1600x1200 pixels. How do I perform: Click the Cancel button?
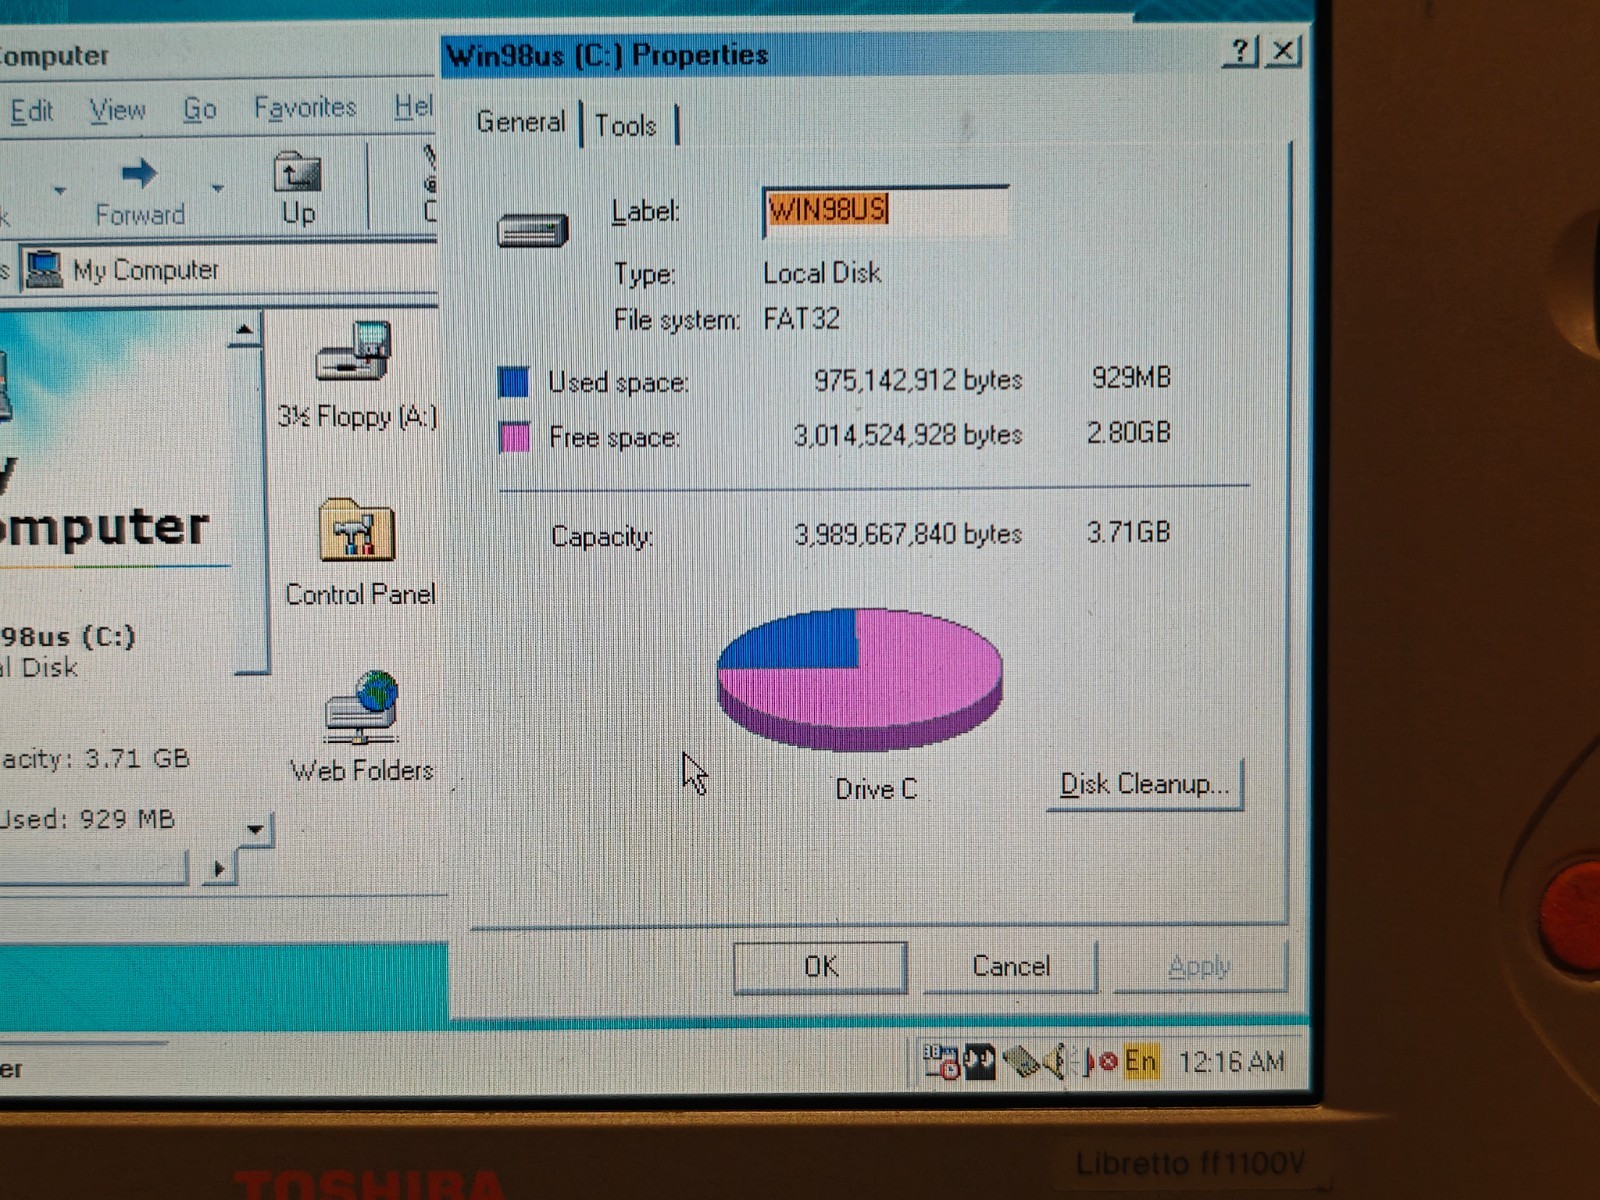coord(1011,966)
